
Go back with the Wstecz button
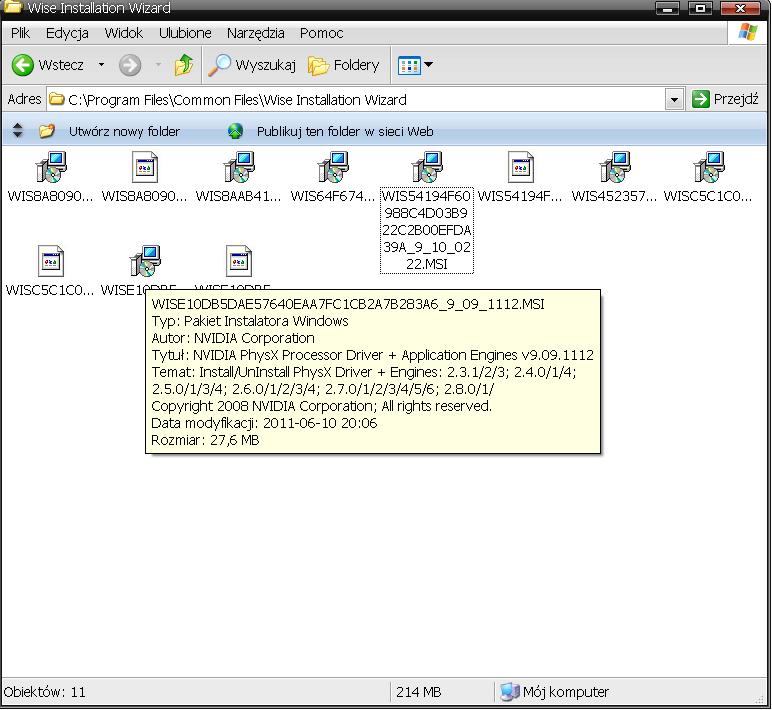click(x=48, y=65)
